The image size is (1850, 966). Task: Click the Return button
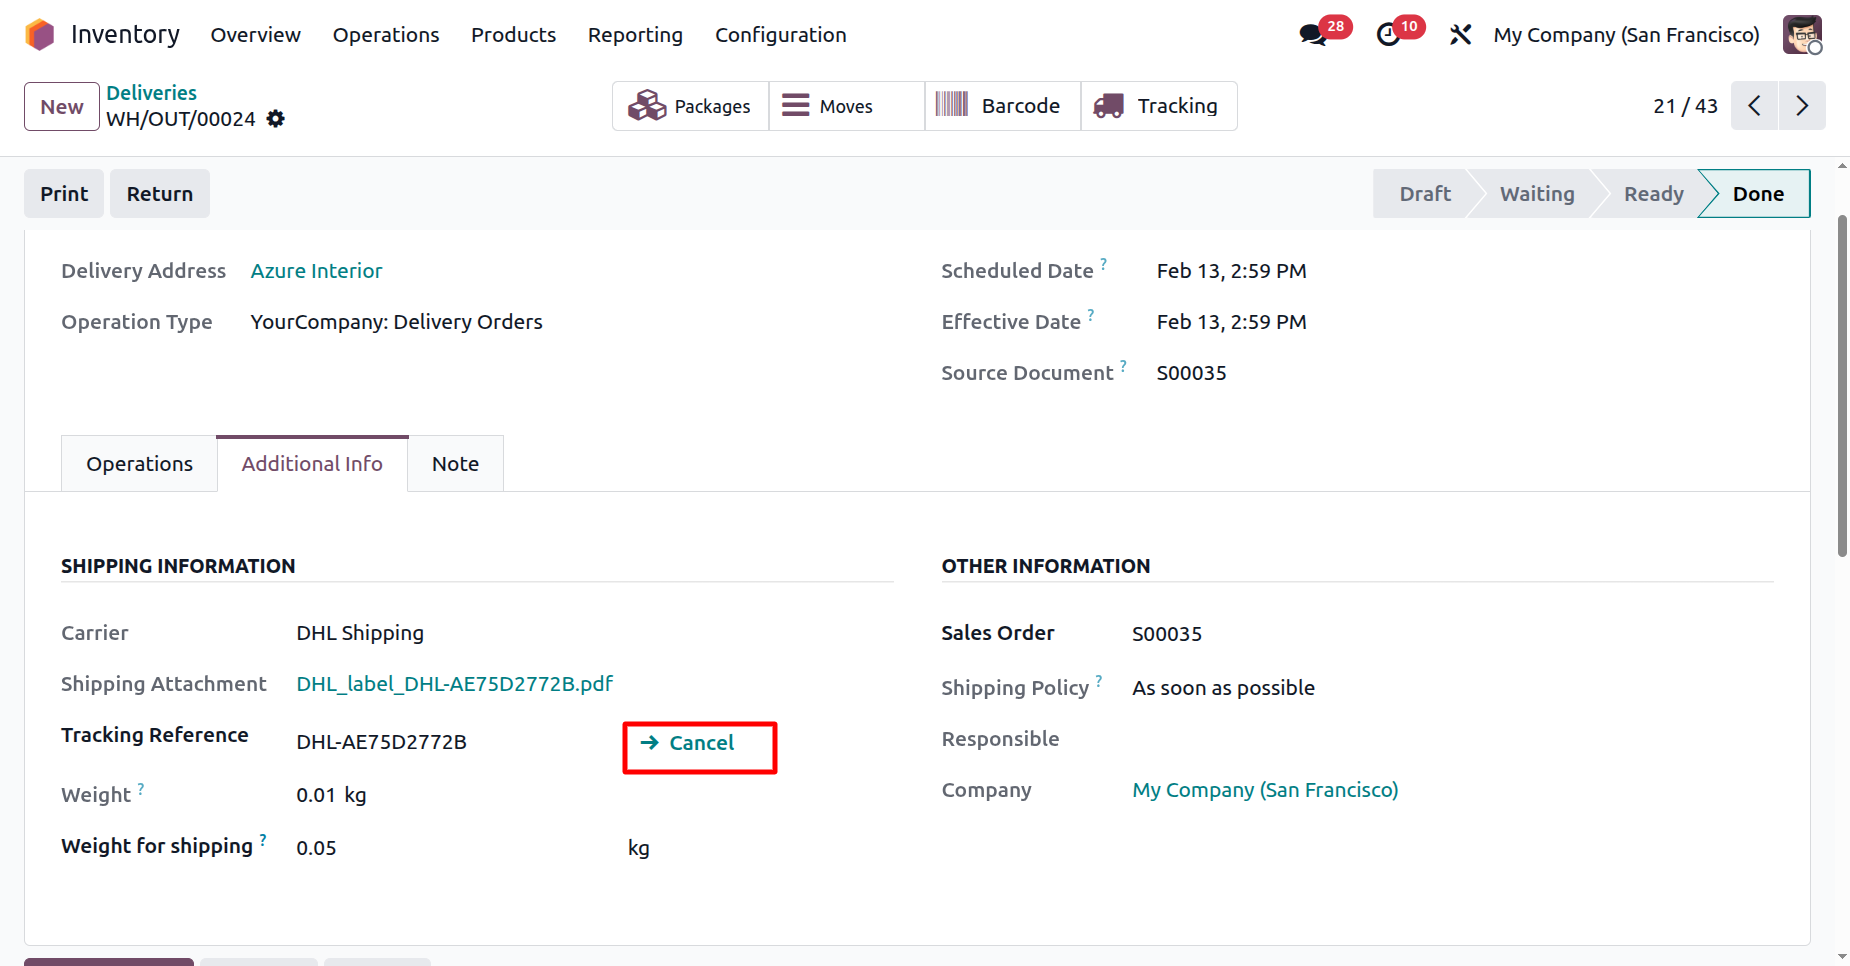(160, 194)
